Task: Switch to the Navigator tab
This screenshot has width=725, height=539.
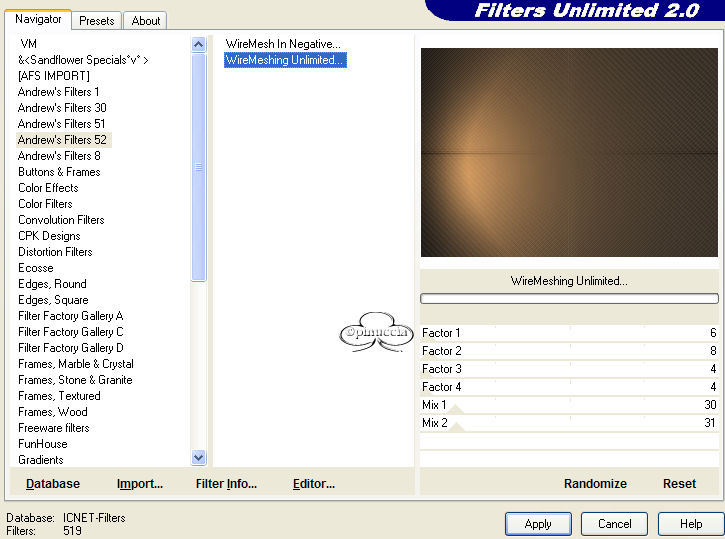Action: tap(38, 19)
